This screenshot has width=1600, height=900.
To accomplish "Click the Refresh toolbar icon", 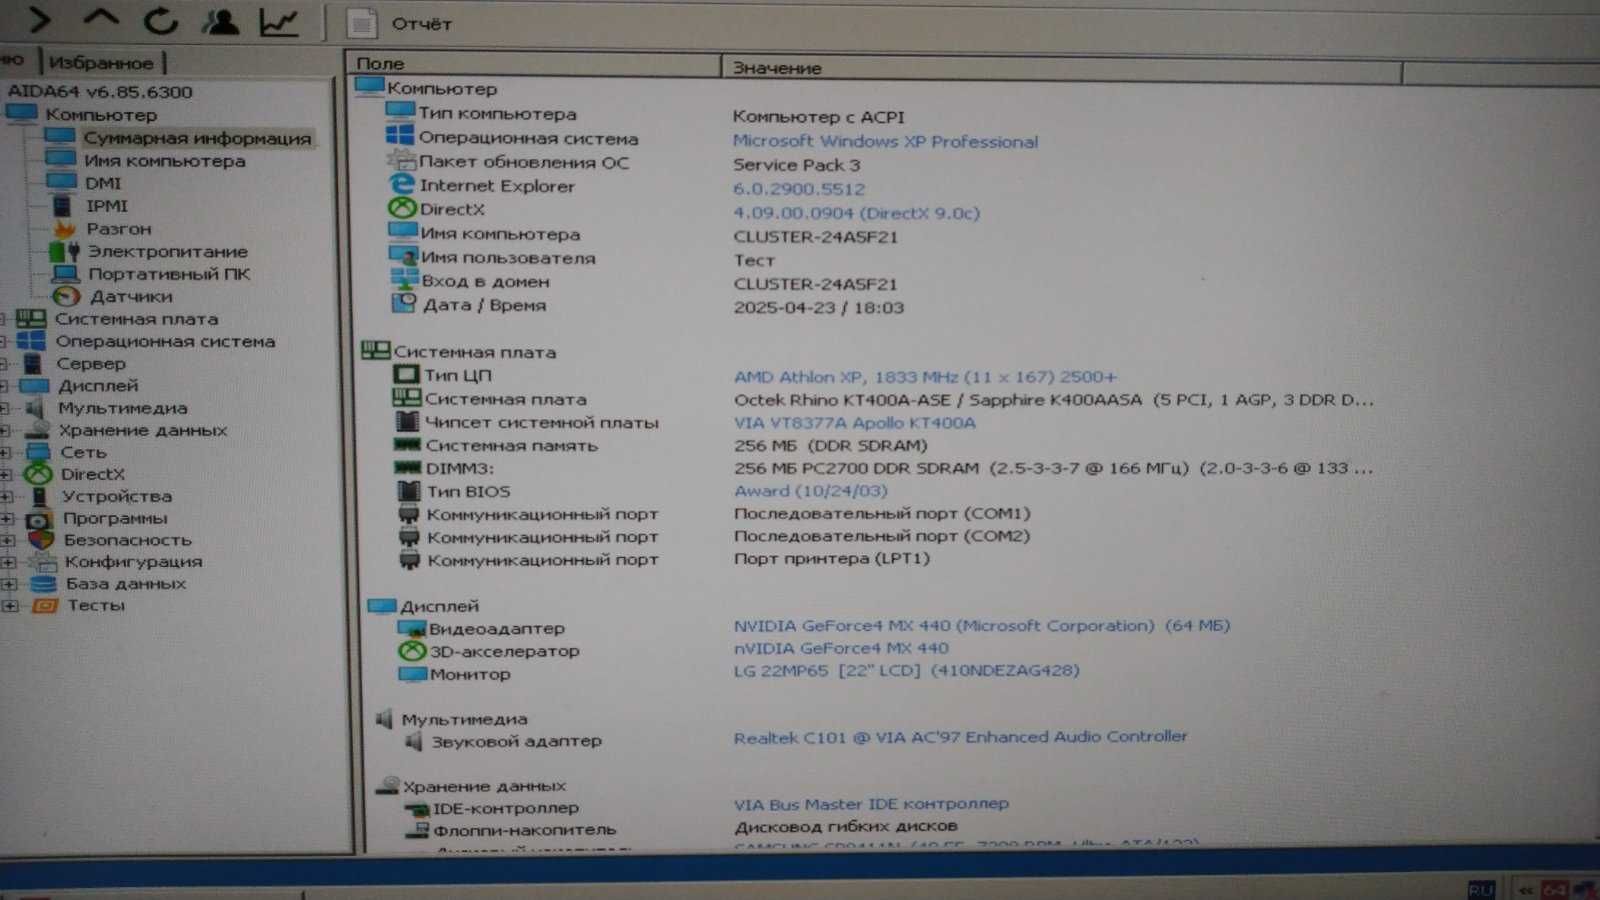I will point(160,20).
